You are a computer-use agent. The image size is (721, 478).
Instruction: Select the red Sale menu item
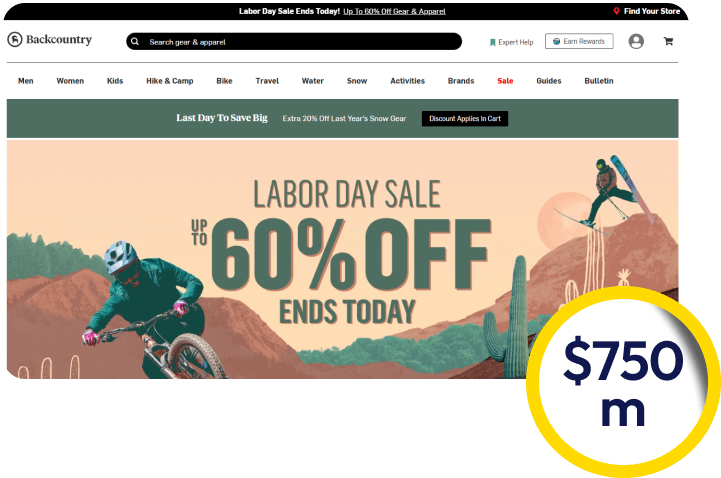coord(505,81)
